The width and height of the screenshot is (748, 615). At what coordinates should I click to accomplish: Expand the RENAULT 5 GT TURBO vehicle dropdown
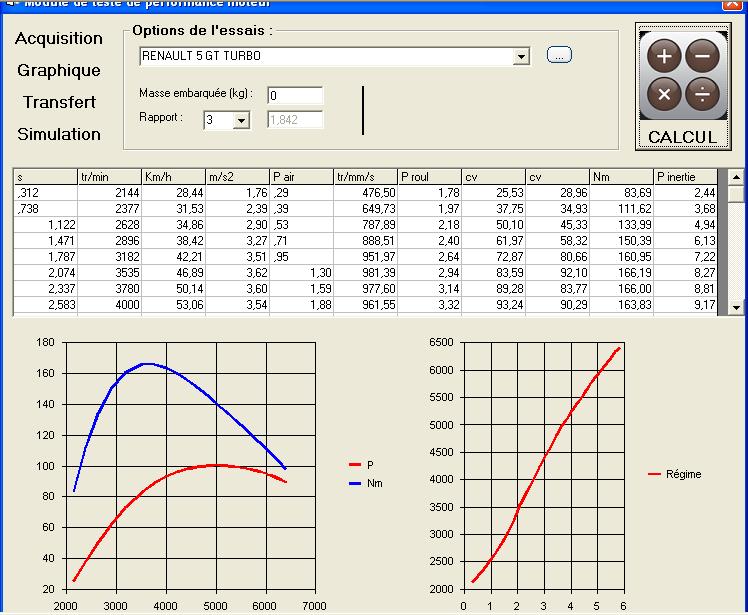[520, 57]
